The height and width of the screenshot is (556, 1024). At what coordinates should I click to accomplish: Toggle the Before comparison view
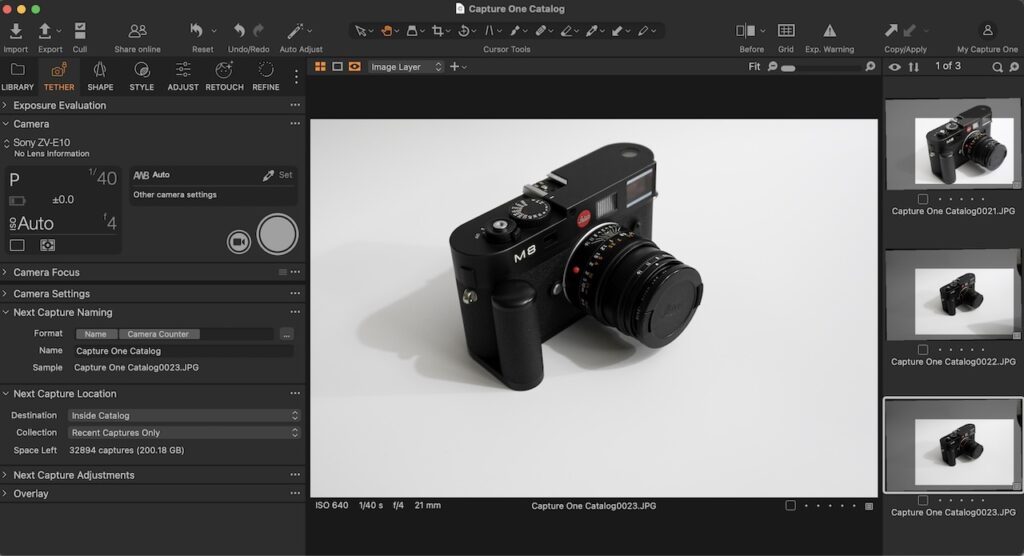[745, 31]
